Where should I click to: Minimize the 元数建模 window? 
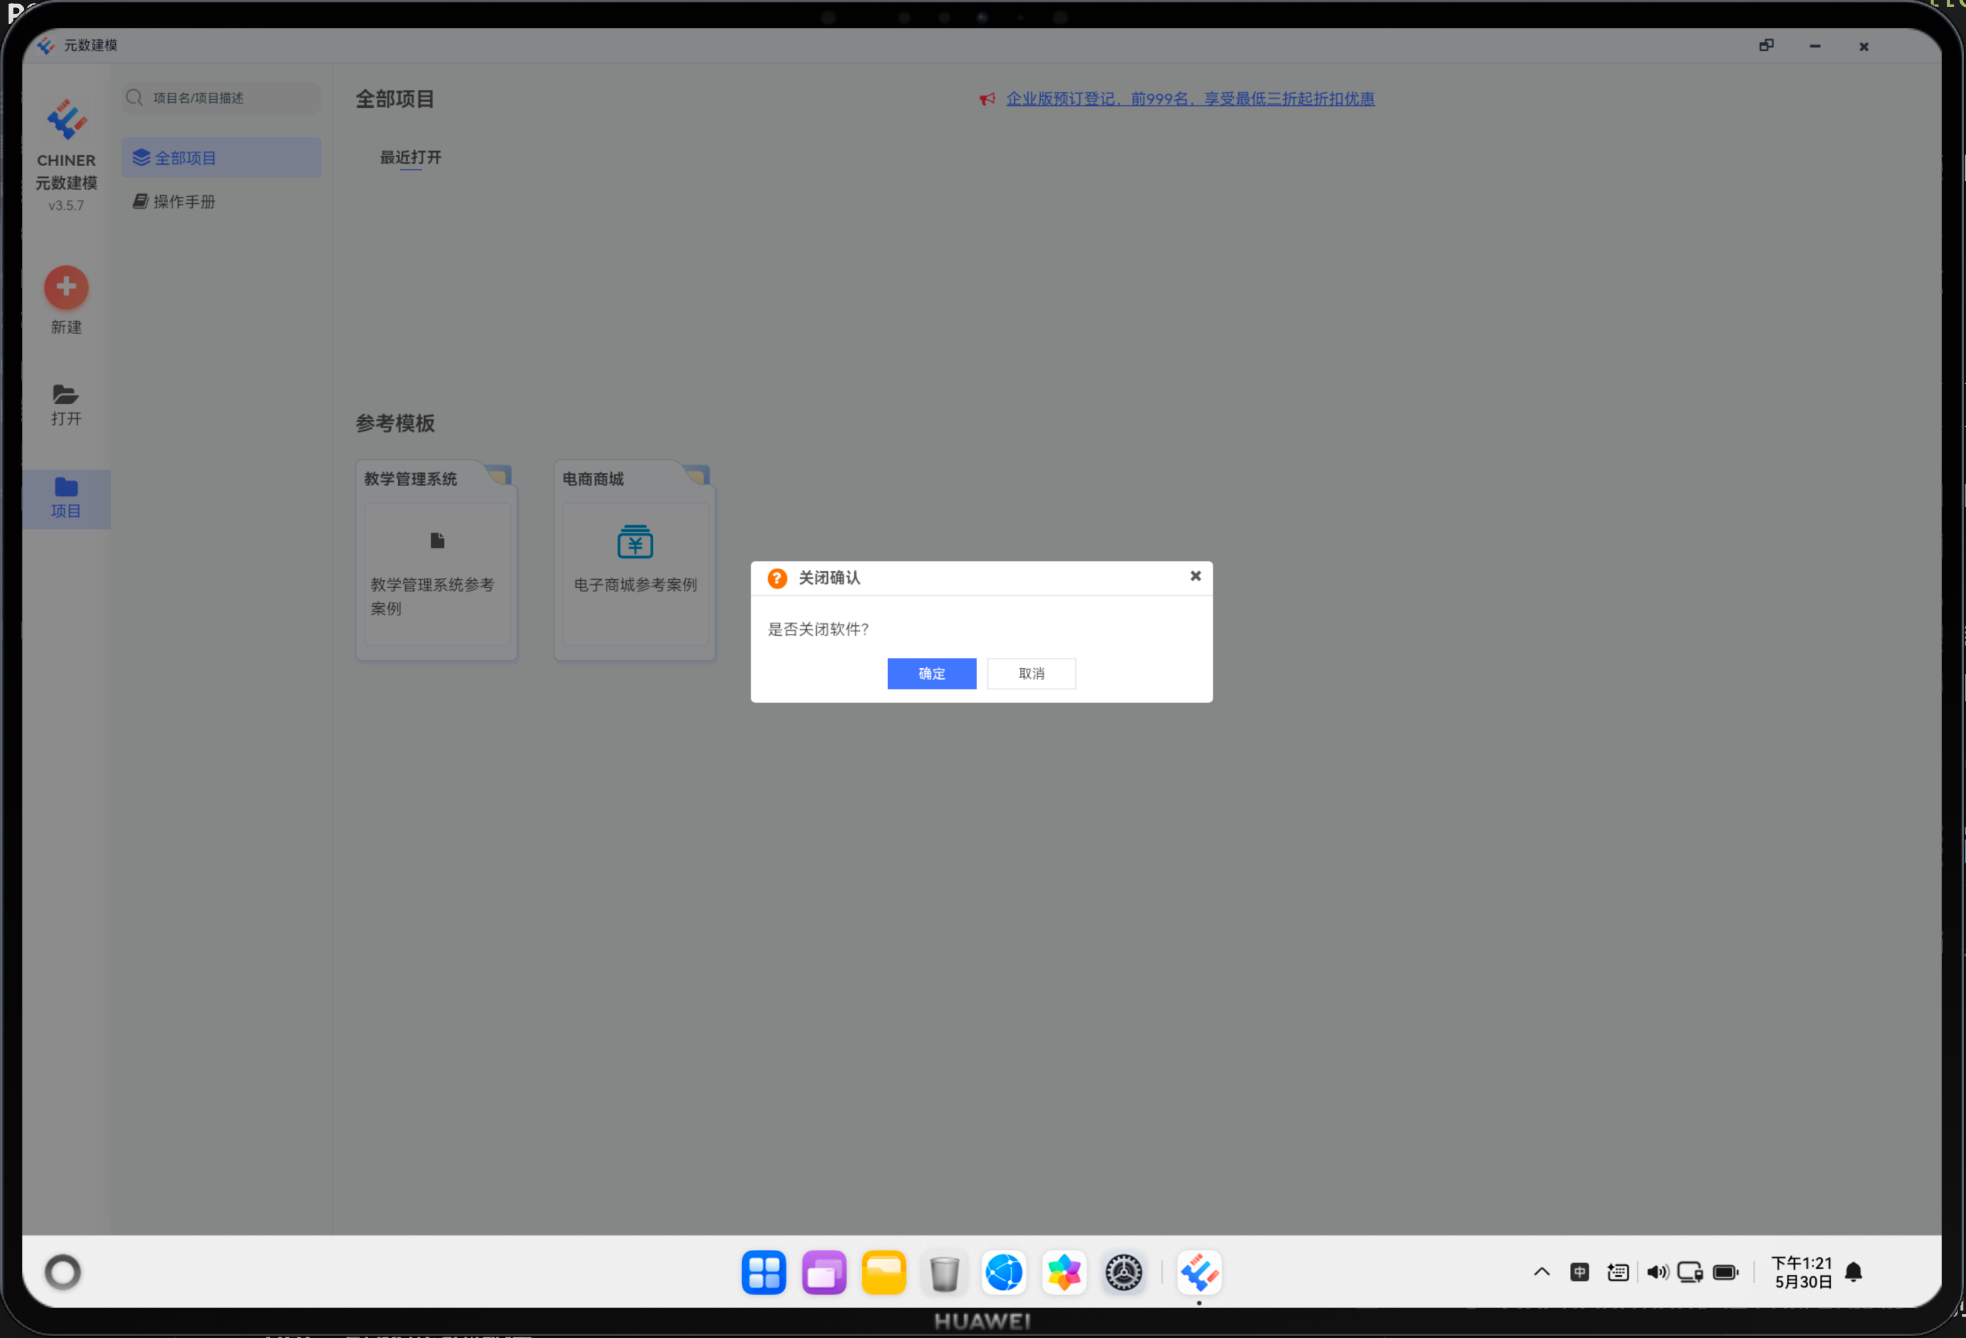(1815, 46)
